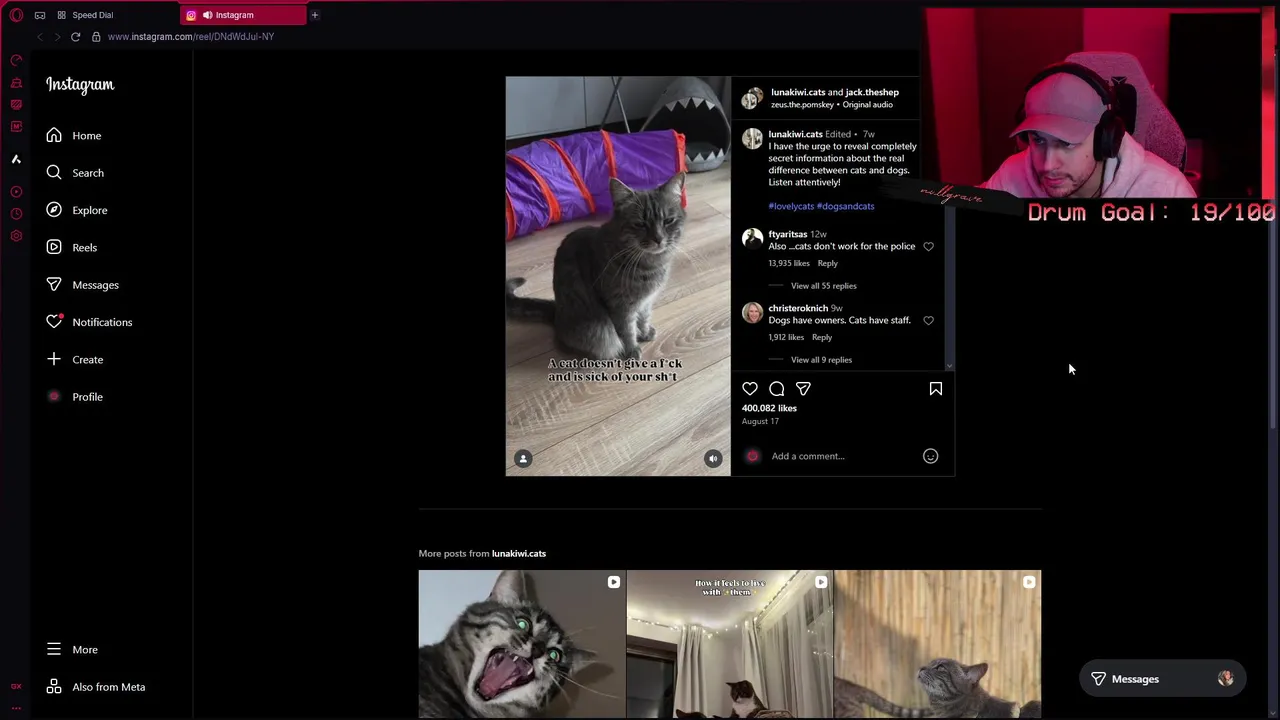Open the yawning cat reel thumbnail
The height and width of the screenshot is (720, 1280).
522,645
